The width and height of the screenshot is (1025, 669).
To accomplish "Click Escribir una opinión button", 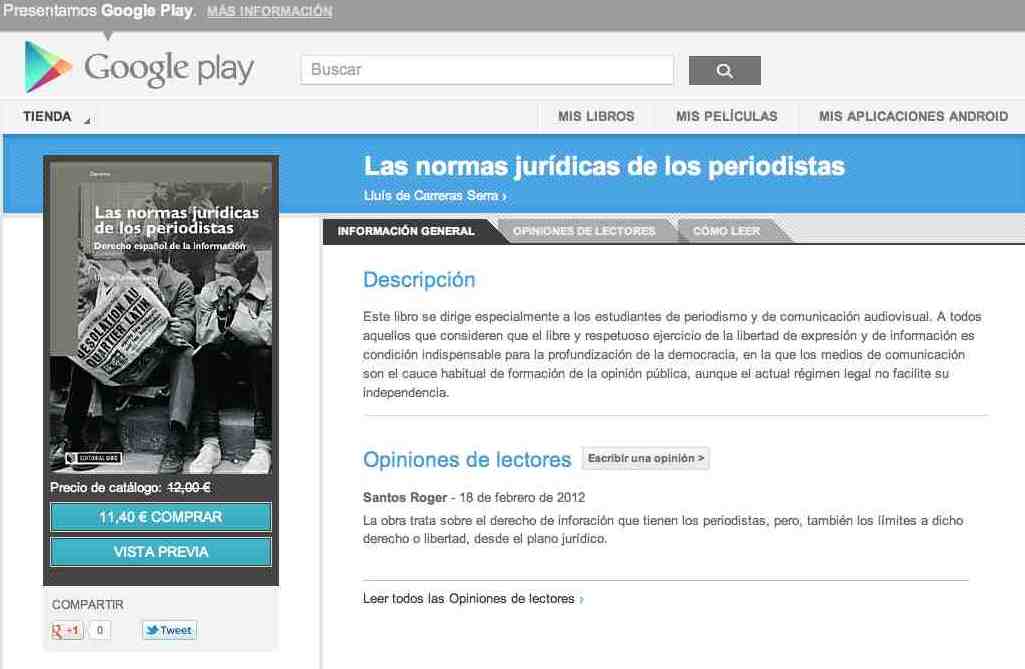I will click(x=646, y=458).
